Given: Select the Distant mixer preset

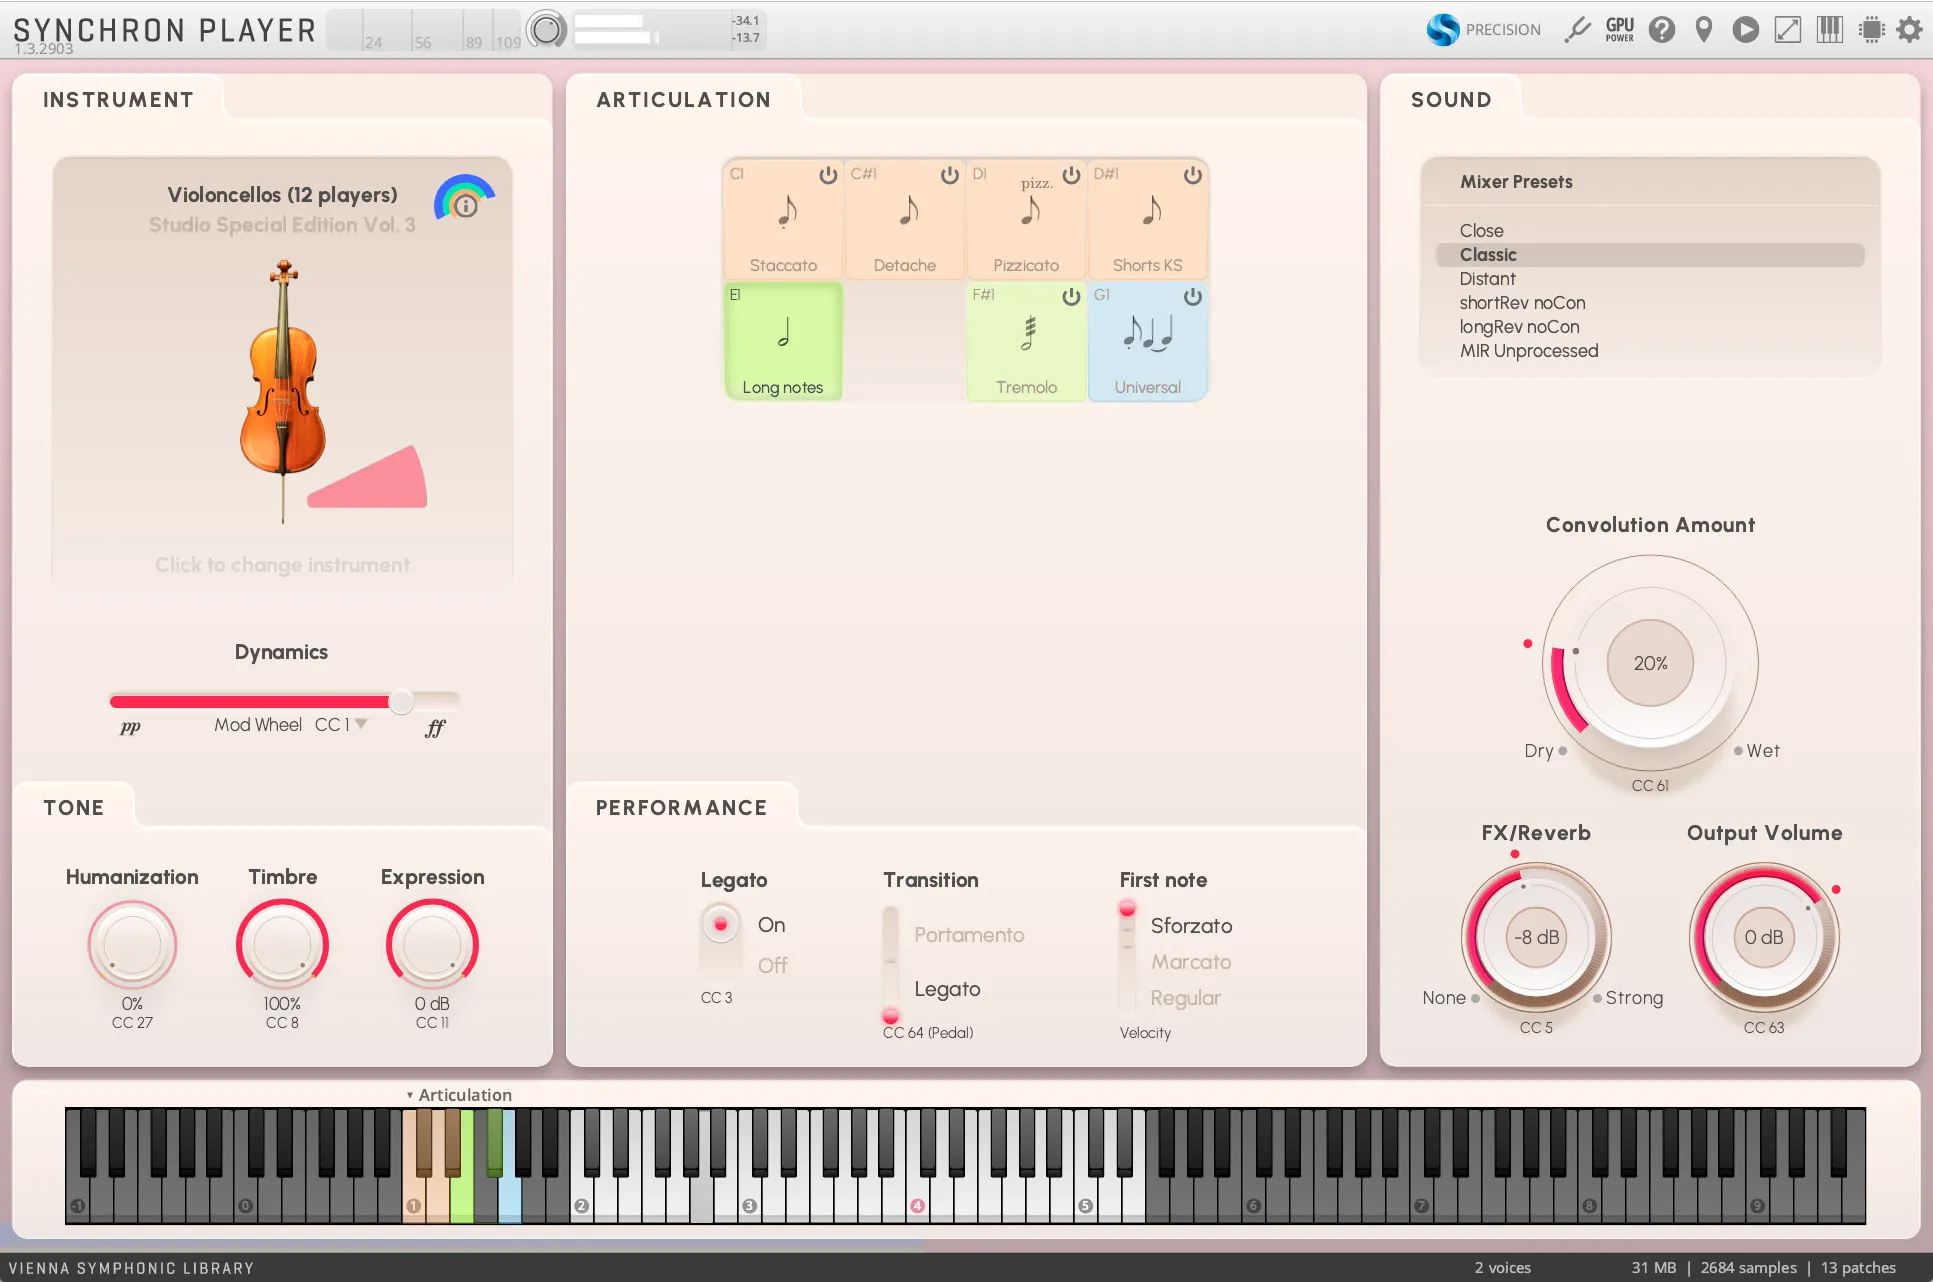Looking at the screenshot, I should click(1488, 279).
